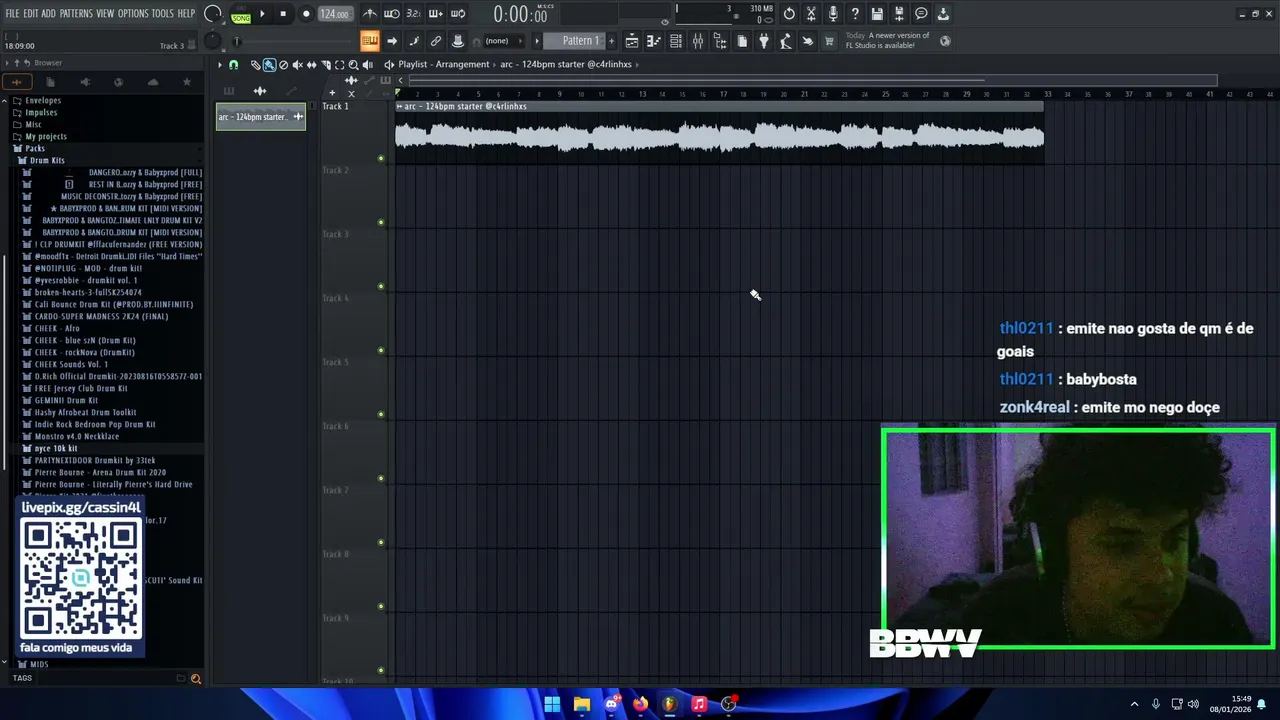Search browser with magnifier icon
The image size is (1280, 720).
tap(196, 679)
